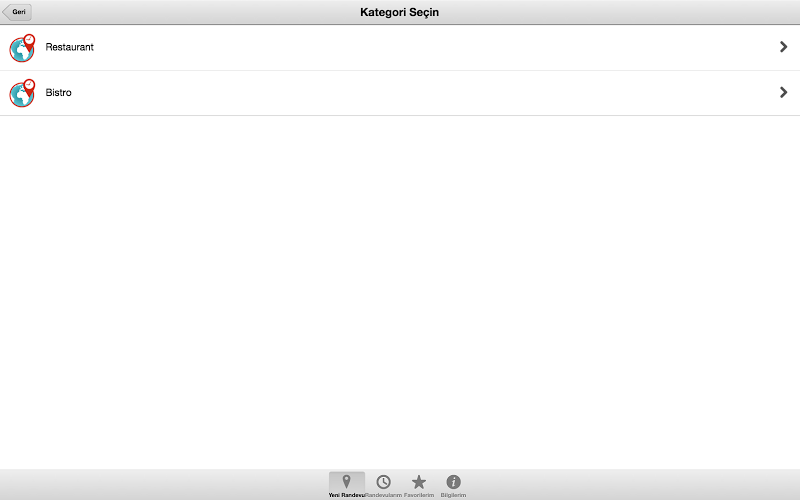Expand the Bistro row chevron
The height and width of the screenshot is (500, 800).
pos(784,92)
